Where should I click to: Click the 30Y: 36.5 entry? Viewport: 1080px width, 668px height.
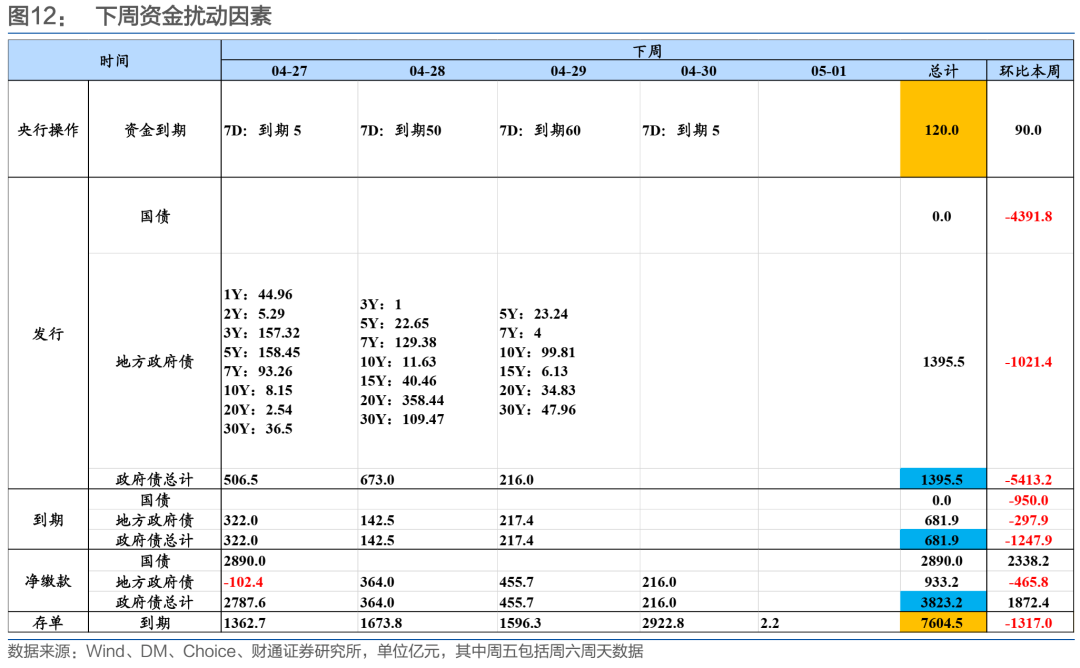(258, 428)
